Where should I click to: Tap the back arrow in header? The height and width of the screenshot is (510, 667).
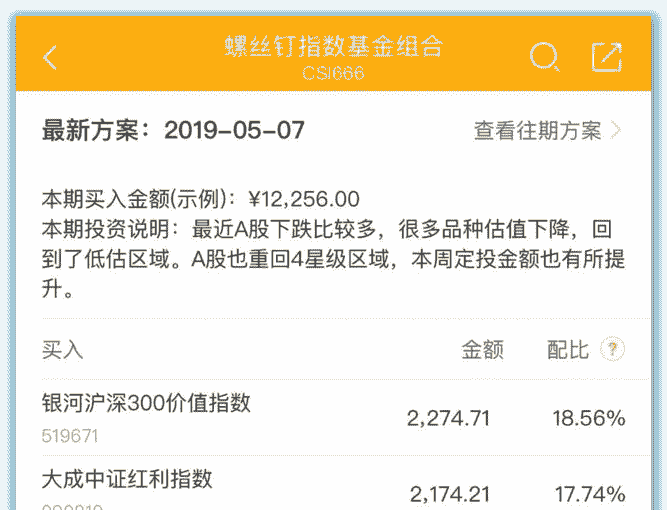point(50,57)
